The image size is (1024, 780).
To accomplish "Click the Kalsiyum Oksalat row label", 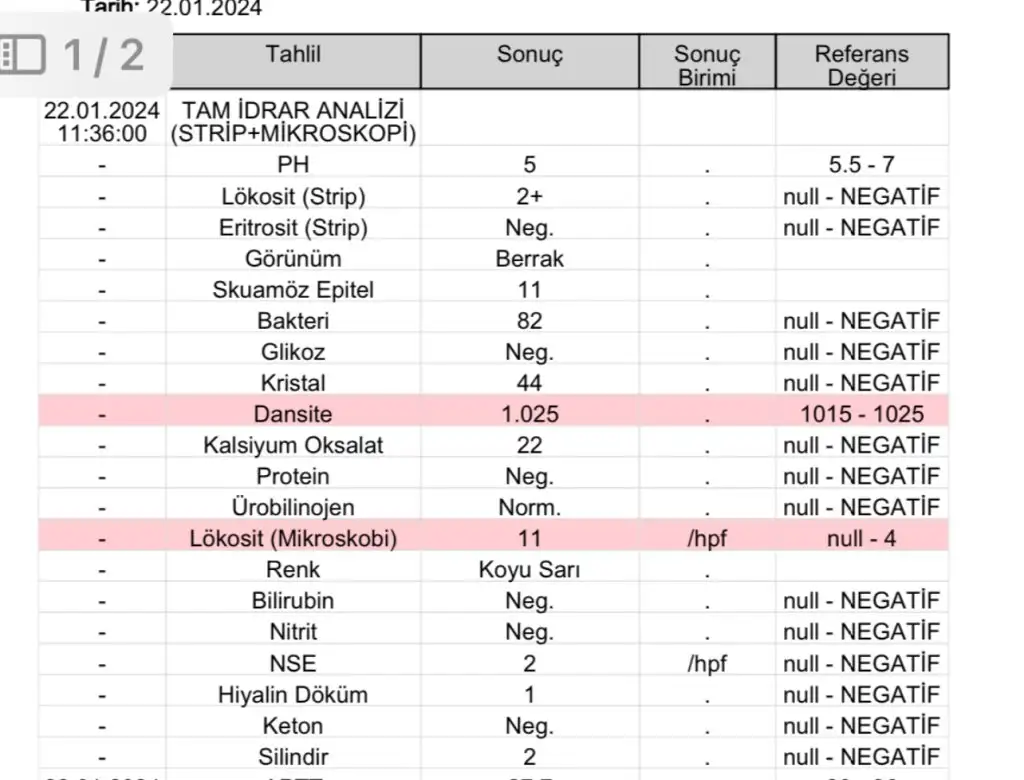I will pos(293,446).
